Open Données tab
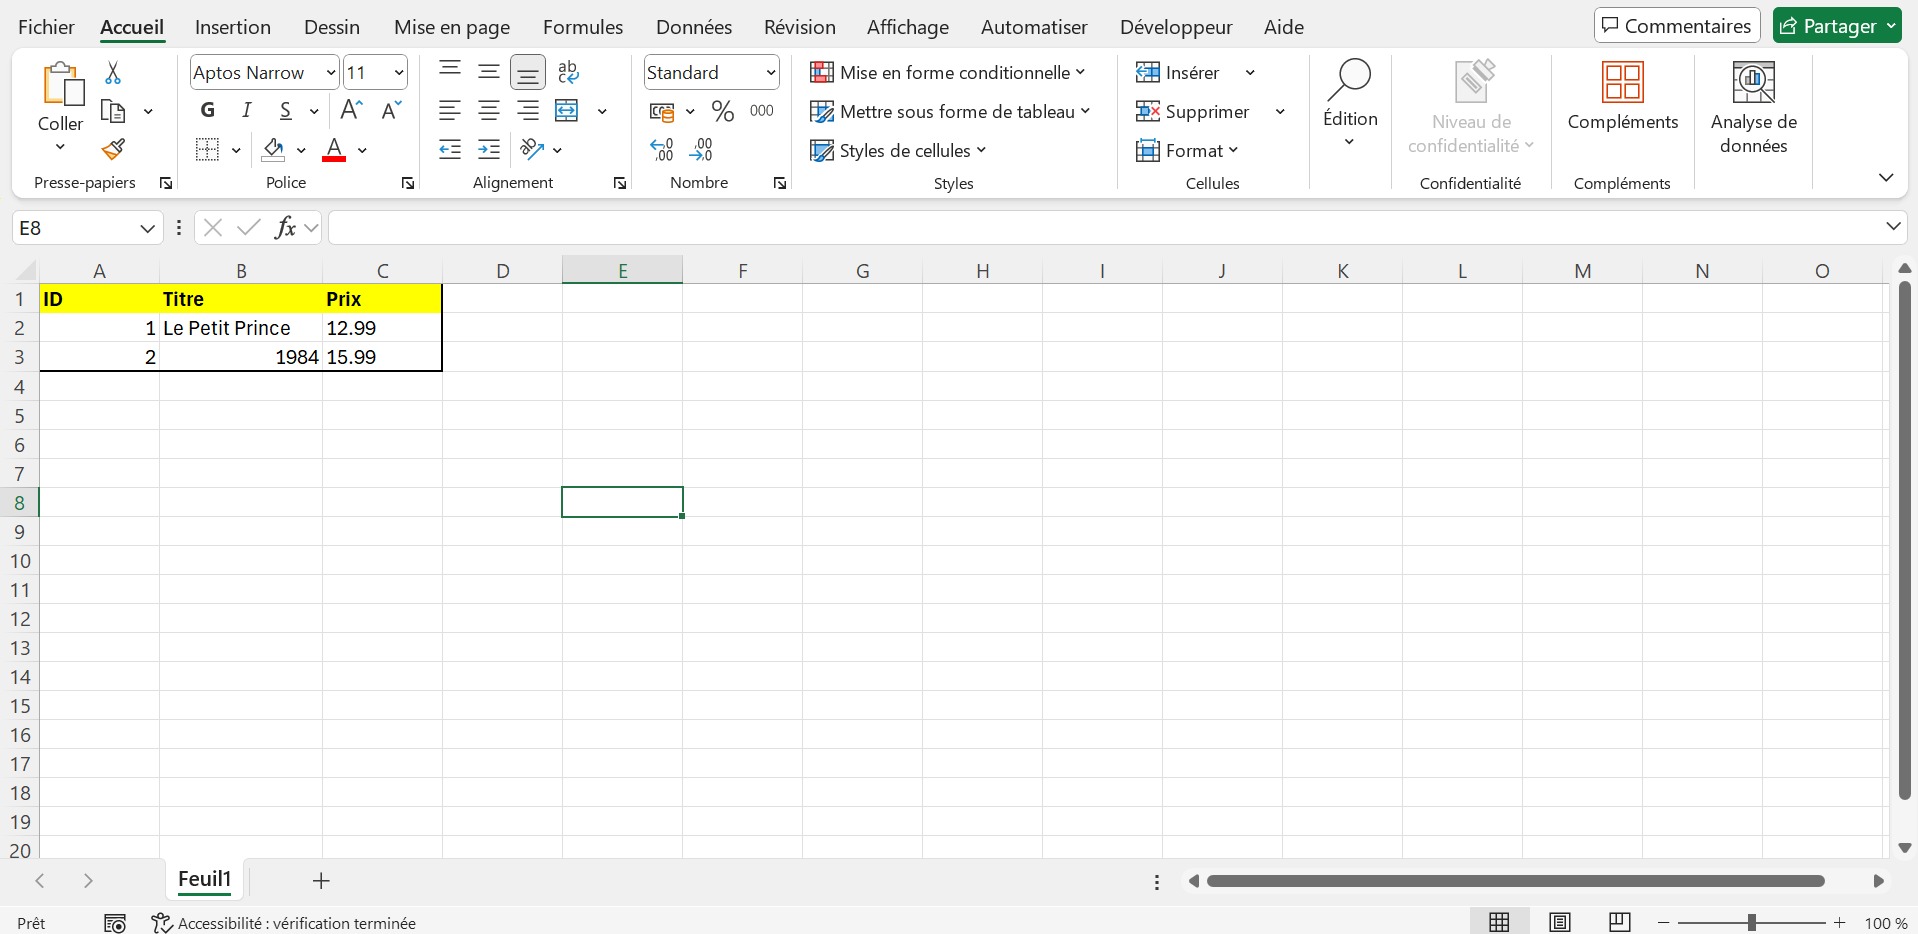Viewport: 1918px width, 934px height. click(x=694, y=27)
